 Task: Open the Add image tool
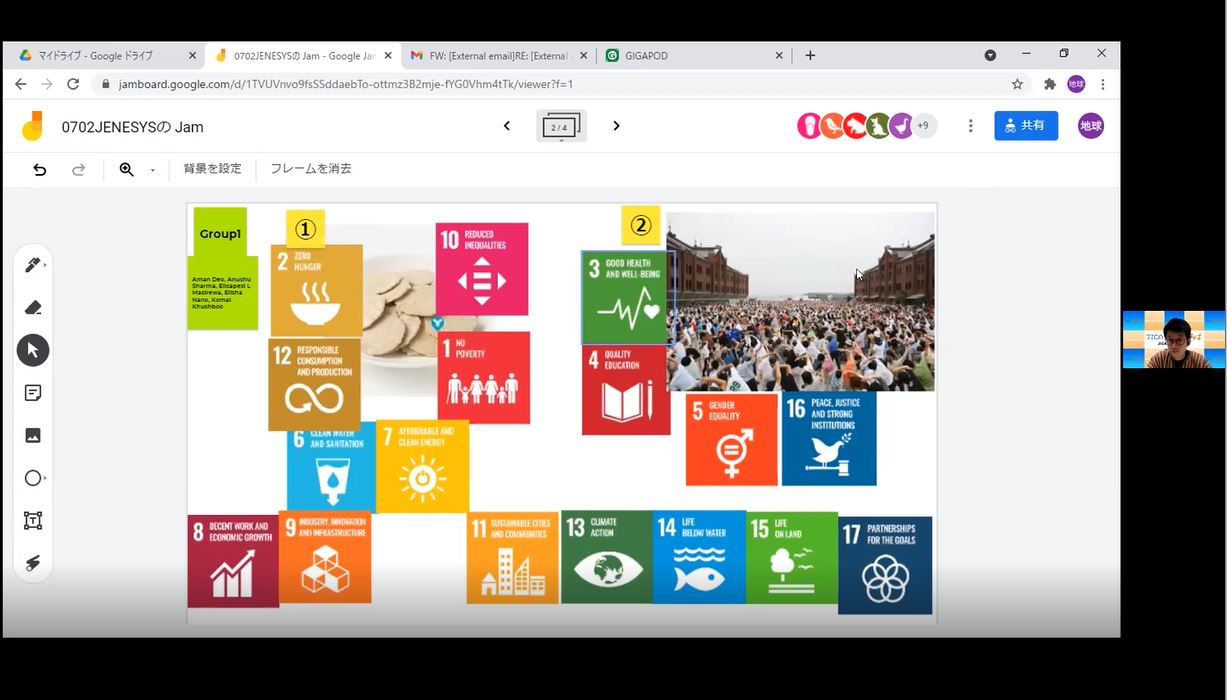tap(32, 435)
